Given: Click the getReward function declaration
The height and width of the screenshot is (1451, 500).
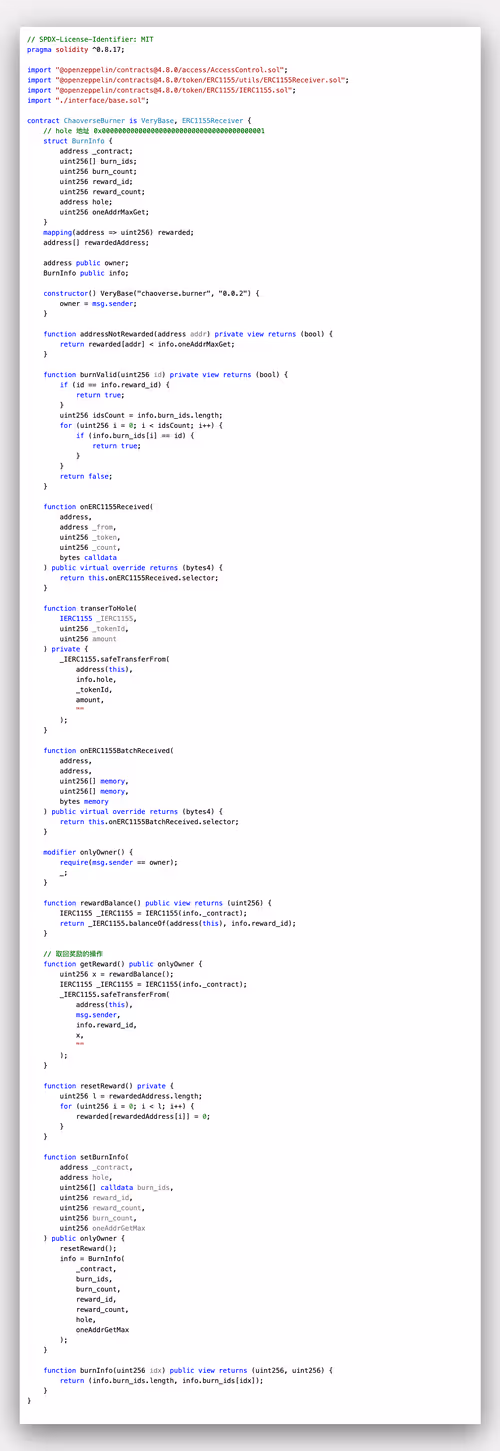Looking at the screenshot, I should tap(123, 963).
